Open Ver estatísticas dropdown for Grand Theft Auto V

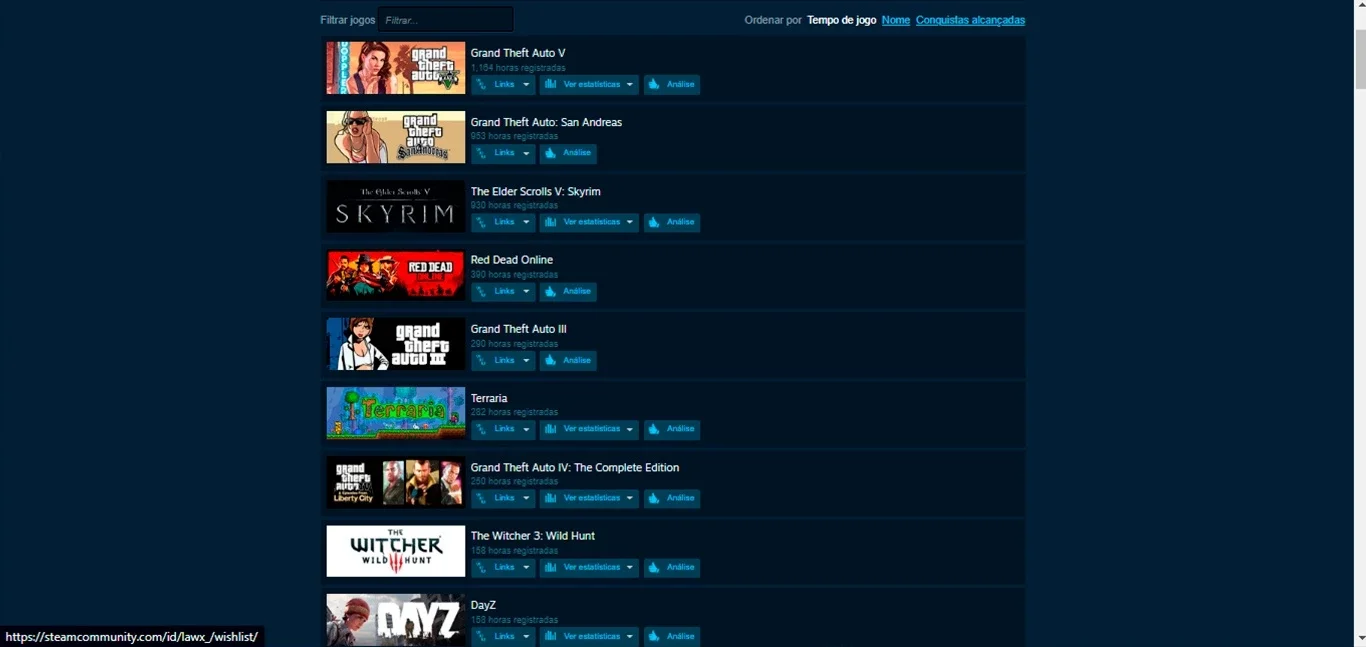(589, 85)
